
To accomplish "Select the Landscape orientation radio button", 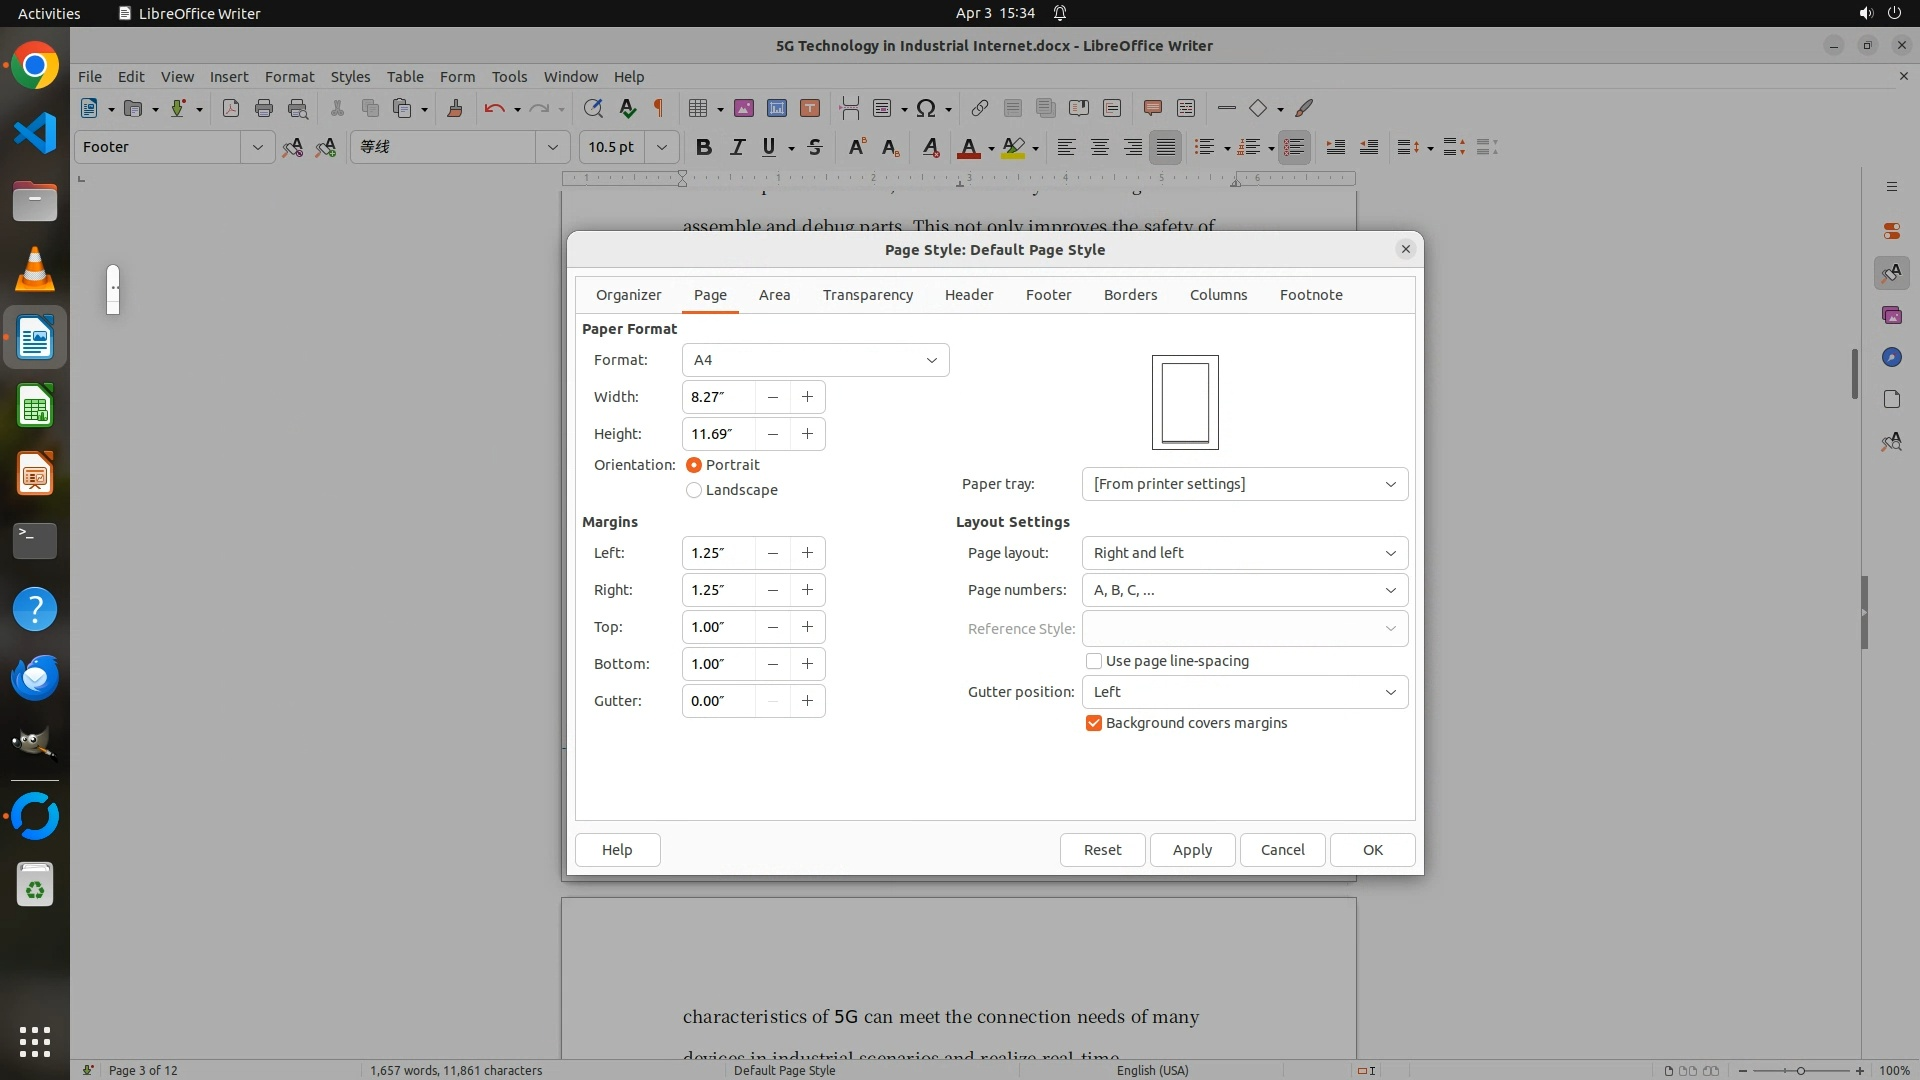I will pyautogui.click(x=694, y=490).
